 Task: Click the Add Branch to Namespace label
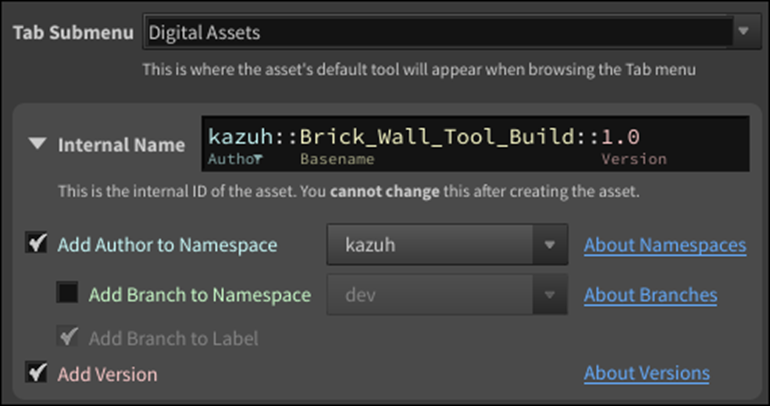199,295
